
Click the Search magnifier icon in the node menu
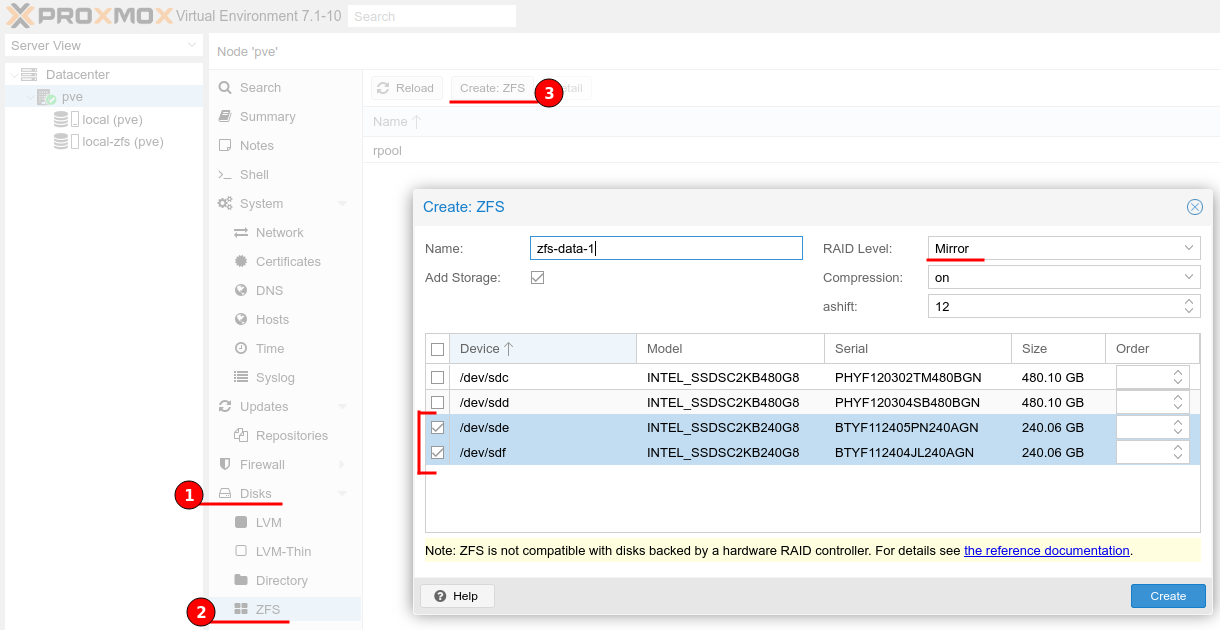(225, 88)
